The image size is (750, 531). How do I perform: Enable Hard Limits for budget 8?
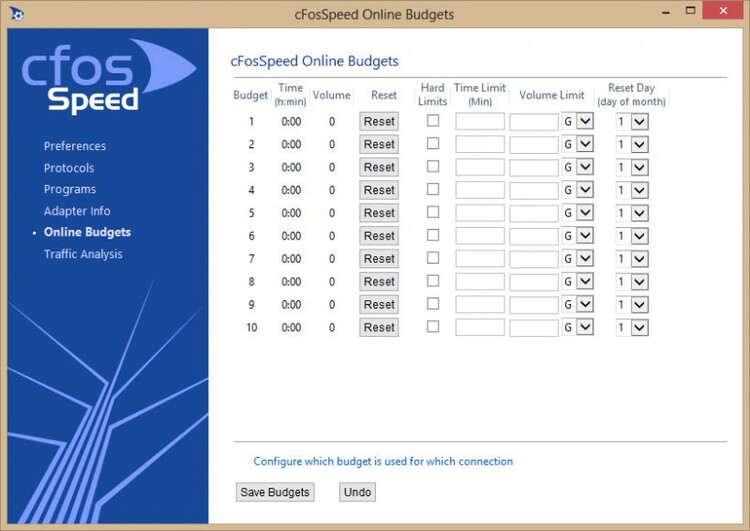tap(433, 281)
